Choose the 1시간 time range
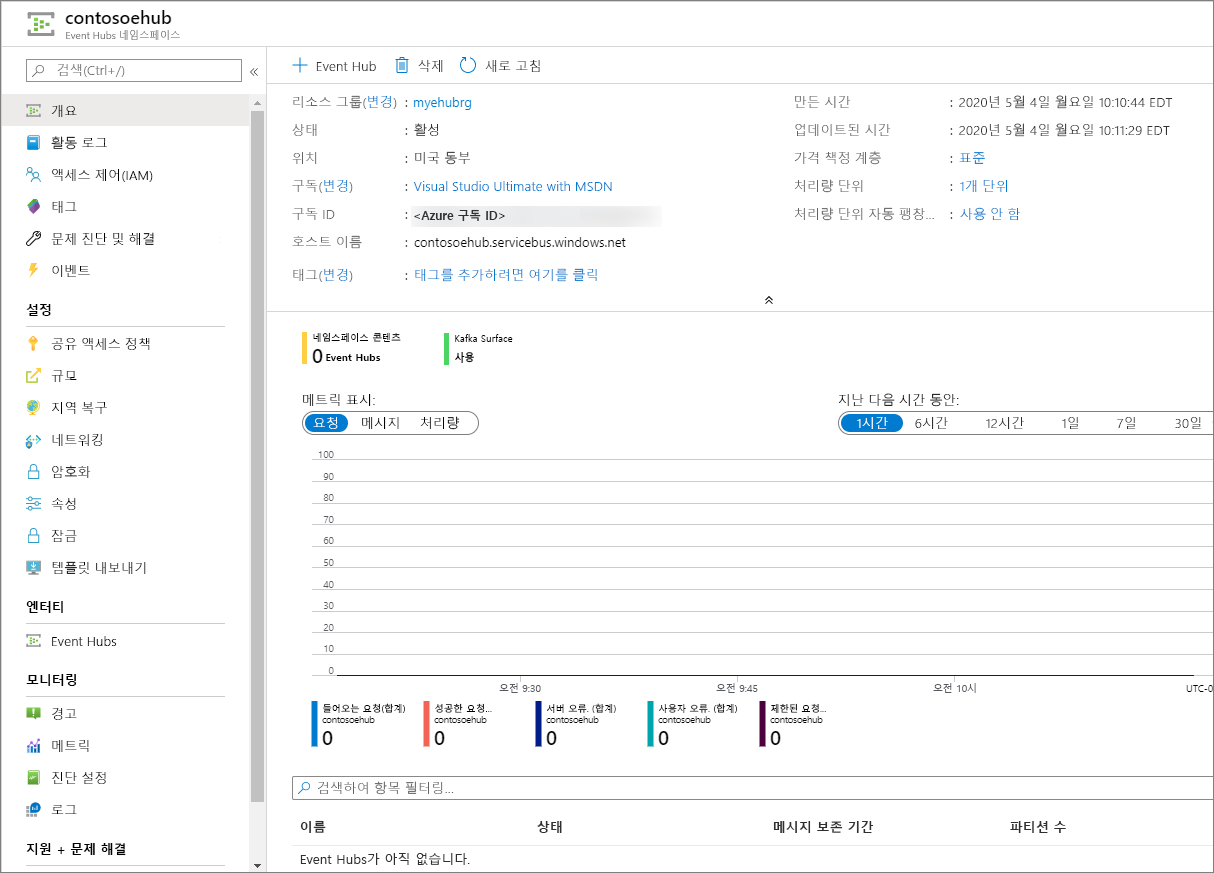The image size is (1214, 873). 872,423
